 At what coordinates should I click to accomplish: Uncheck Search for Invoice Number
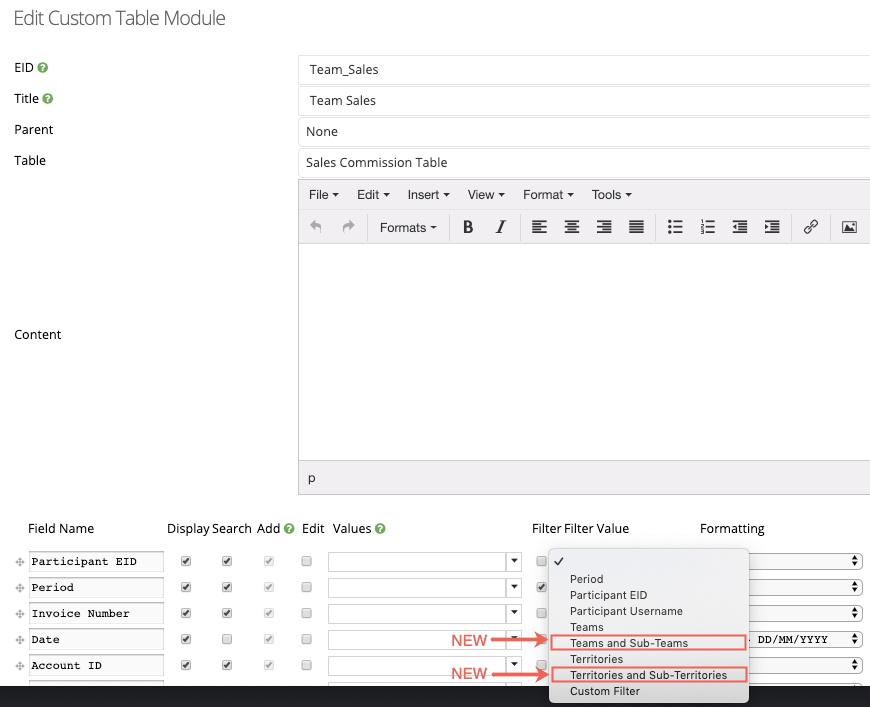[227, 613]
